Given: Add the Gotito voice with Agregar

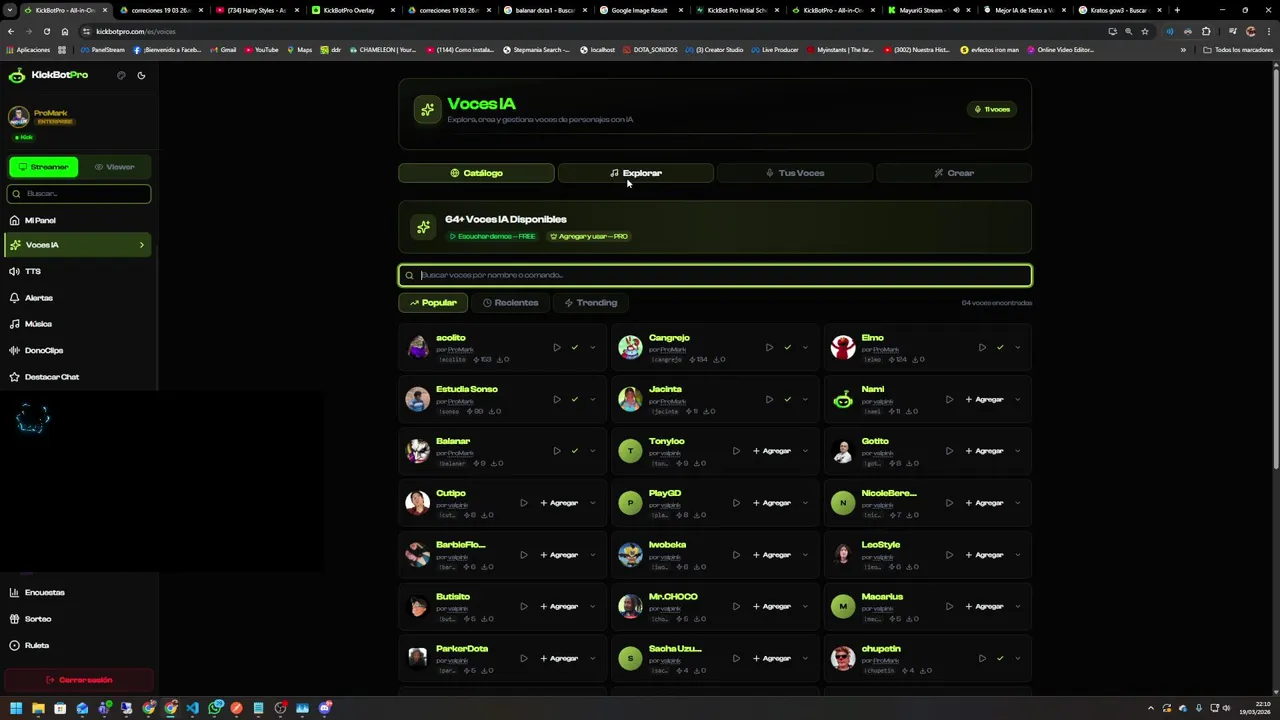Looking at the screenshot, I should [x=984, y=451].
